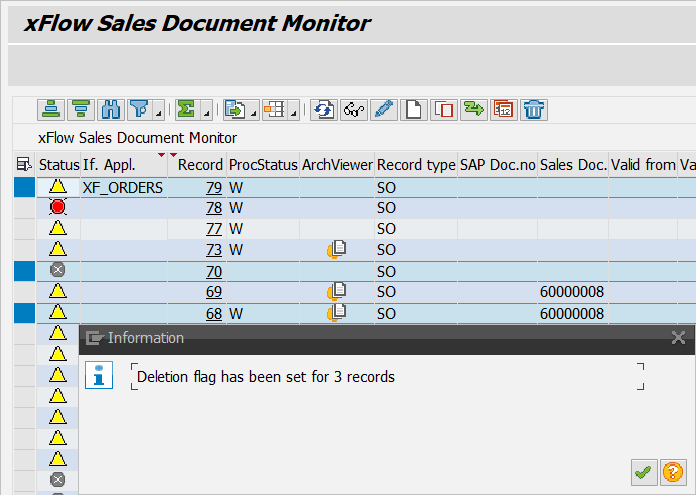This screenshot has width=696, height=495.
Task: Click the Display glasses icon
Action: pyautogui.click(x=353, y=109)
